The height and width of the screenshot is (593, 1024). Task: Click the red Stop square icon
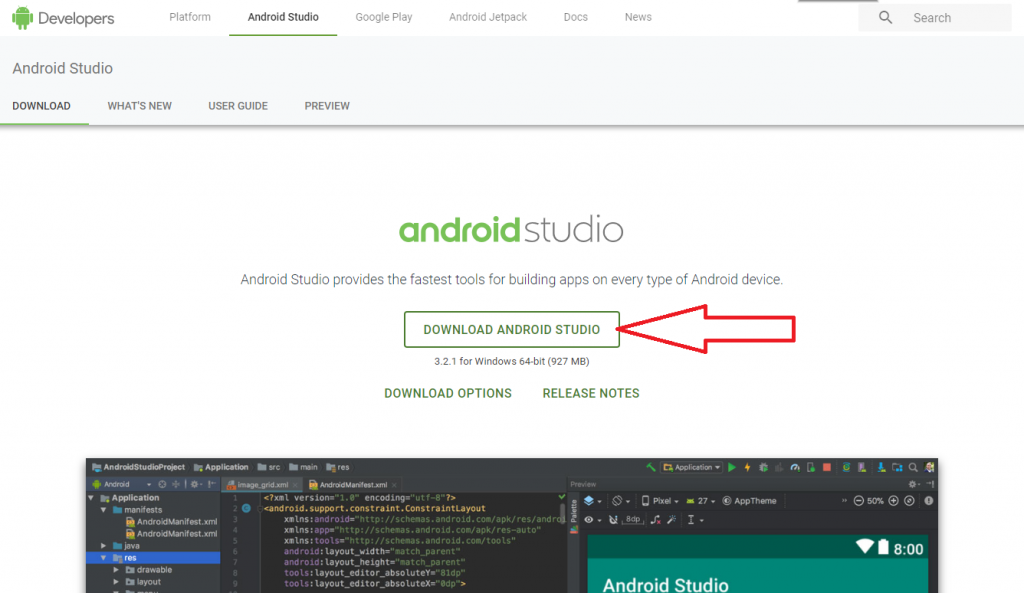pos(827,467)
